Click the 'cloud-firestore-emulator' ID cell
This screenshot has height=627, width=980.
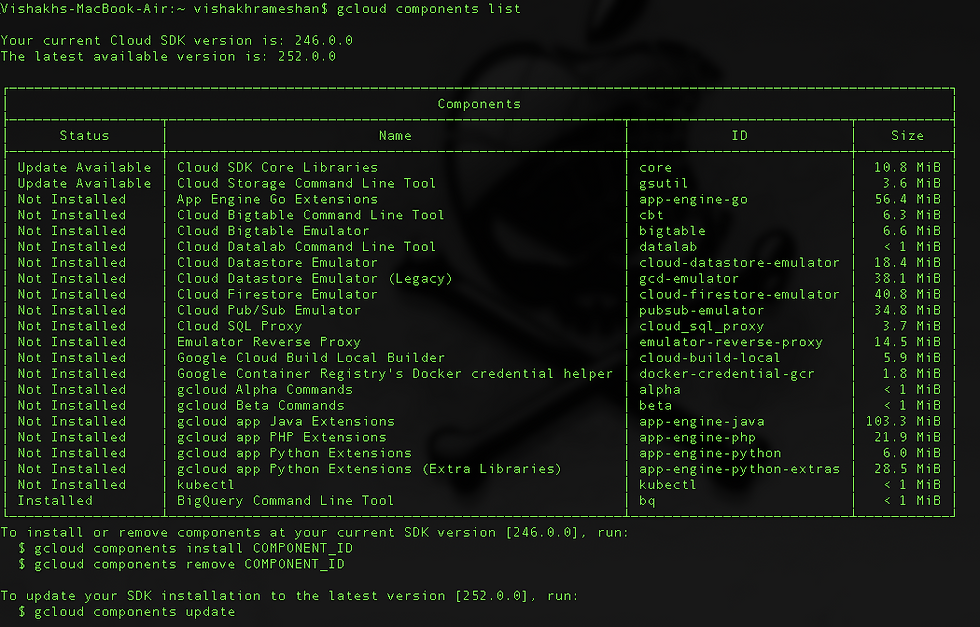(739, 294)
